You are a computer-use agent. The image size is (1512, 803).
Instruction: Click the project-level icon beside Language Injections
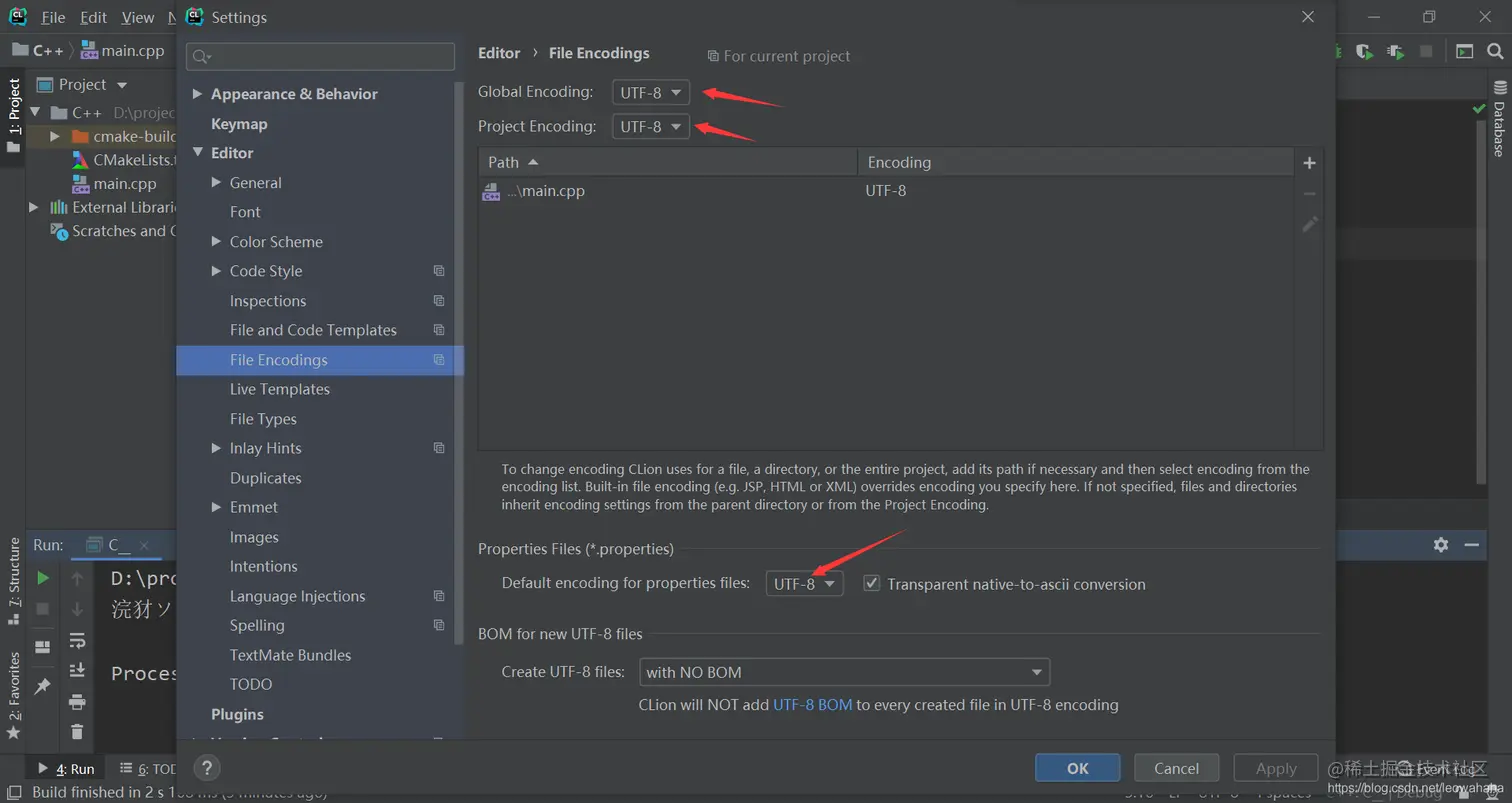coord(438,596)
